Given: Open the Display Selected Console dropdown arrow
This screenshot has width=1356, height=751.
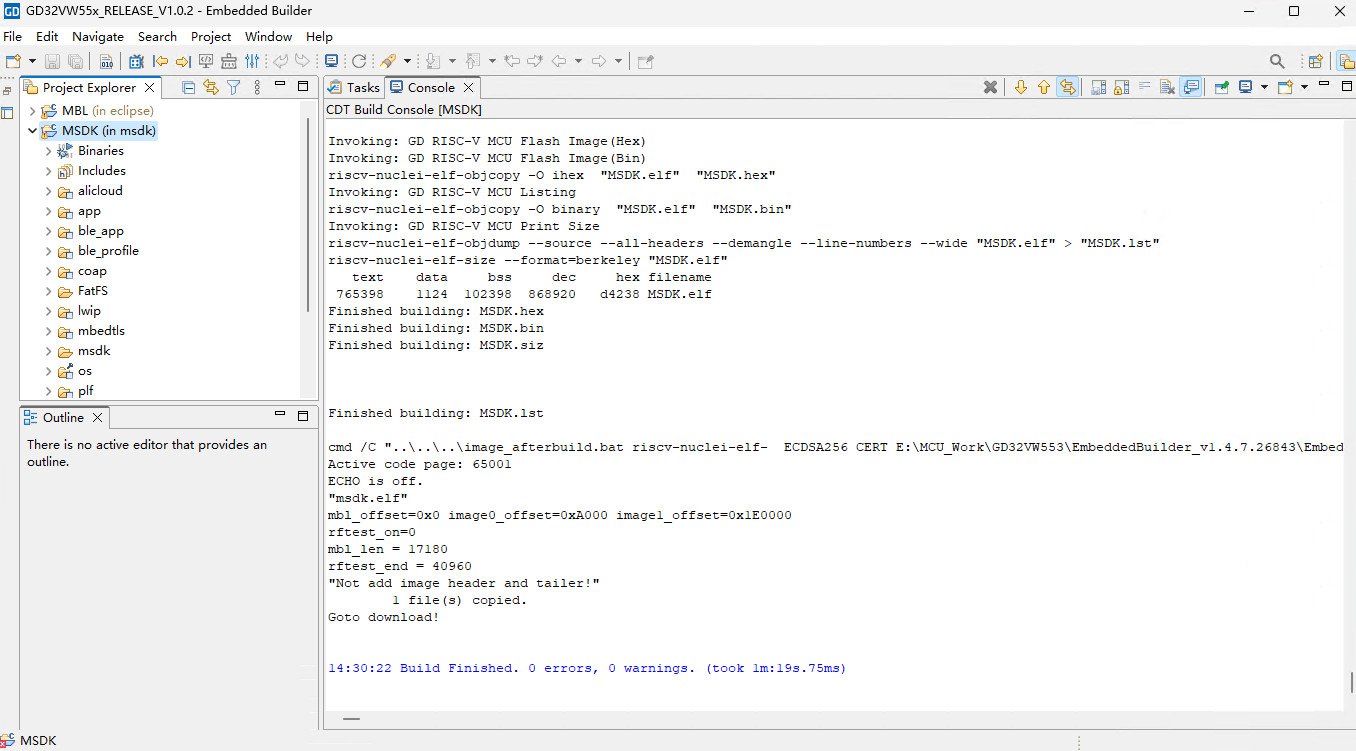Looking at the screenshot, I should pyautogui.click(x=1264, y=88).
